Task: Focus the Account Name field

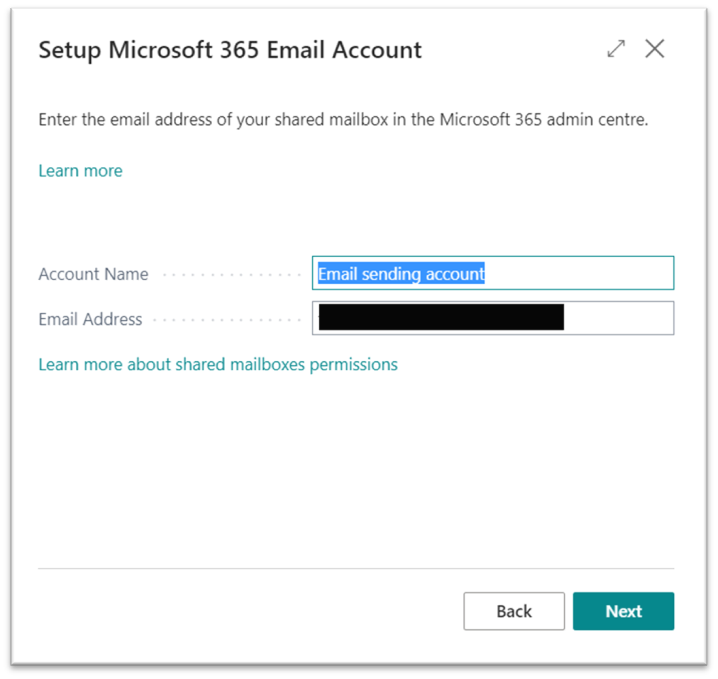Action: (x=493, y=273)
